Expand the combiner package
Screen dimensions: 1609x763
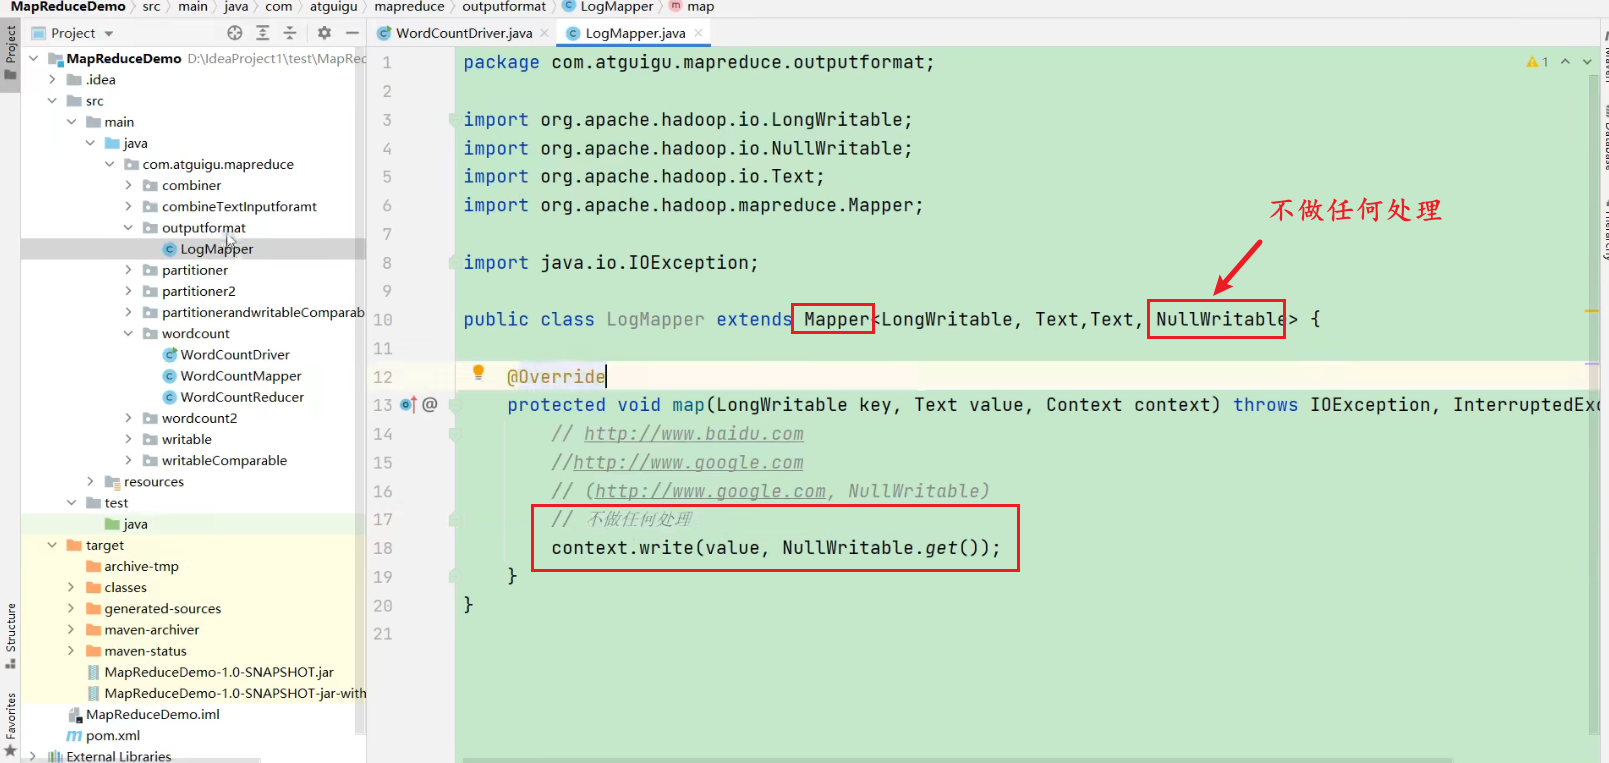pos(128,185)
